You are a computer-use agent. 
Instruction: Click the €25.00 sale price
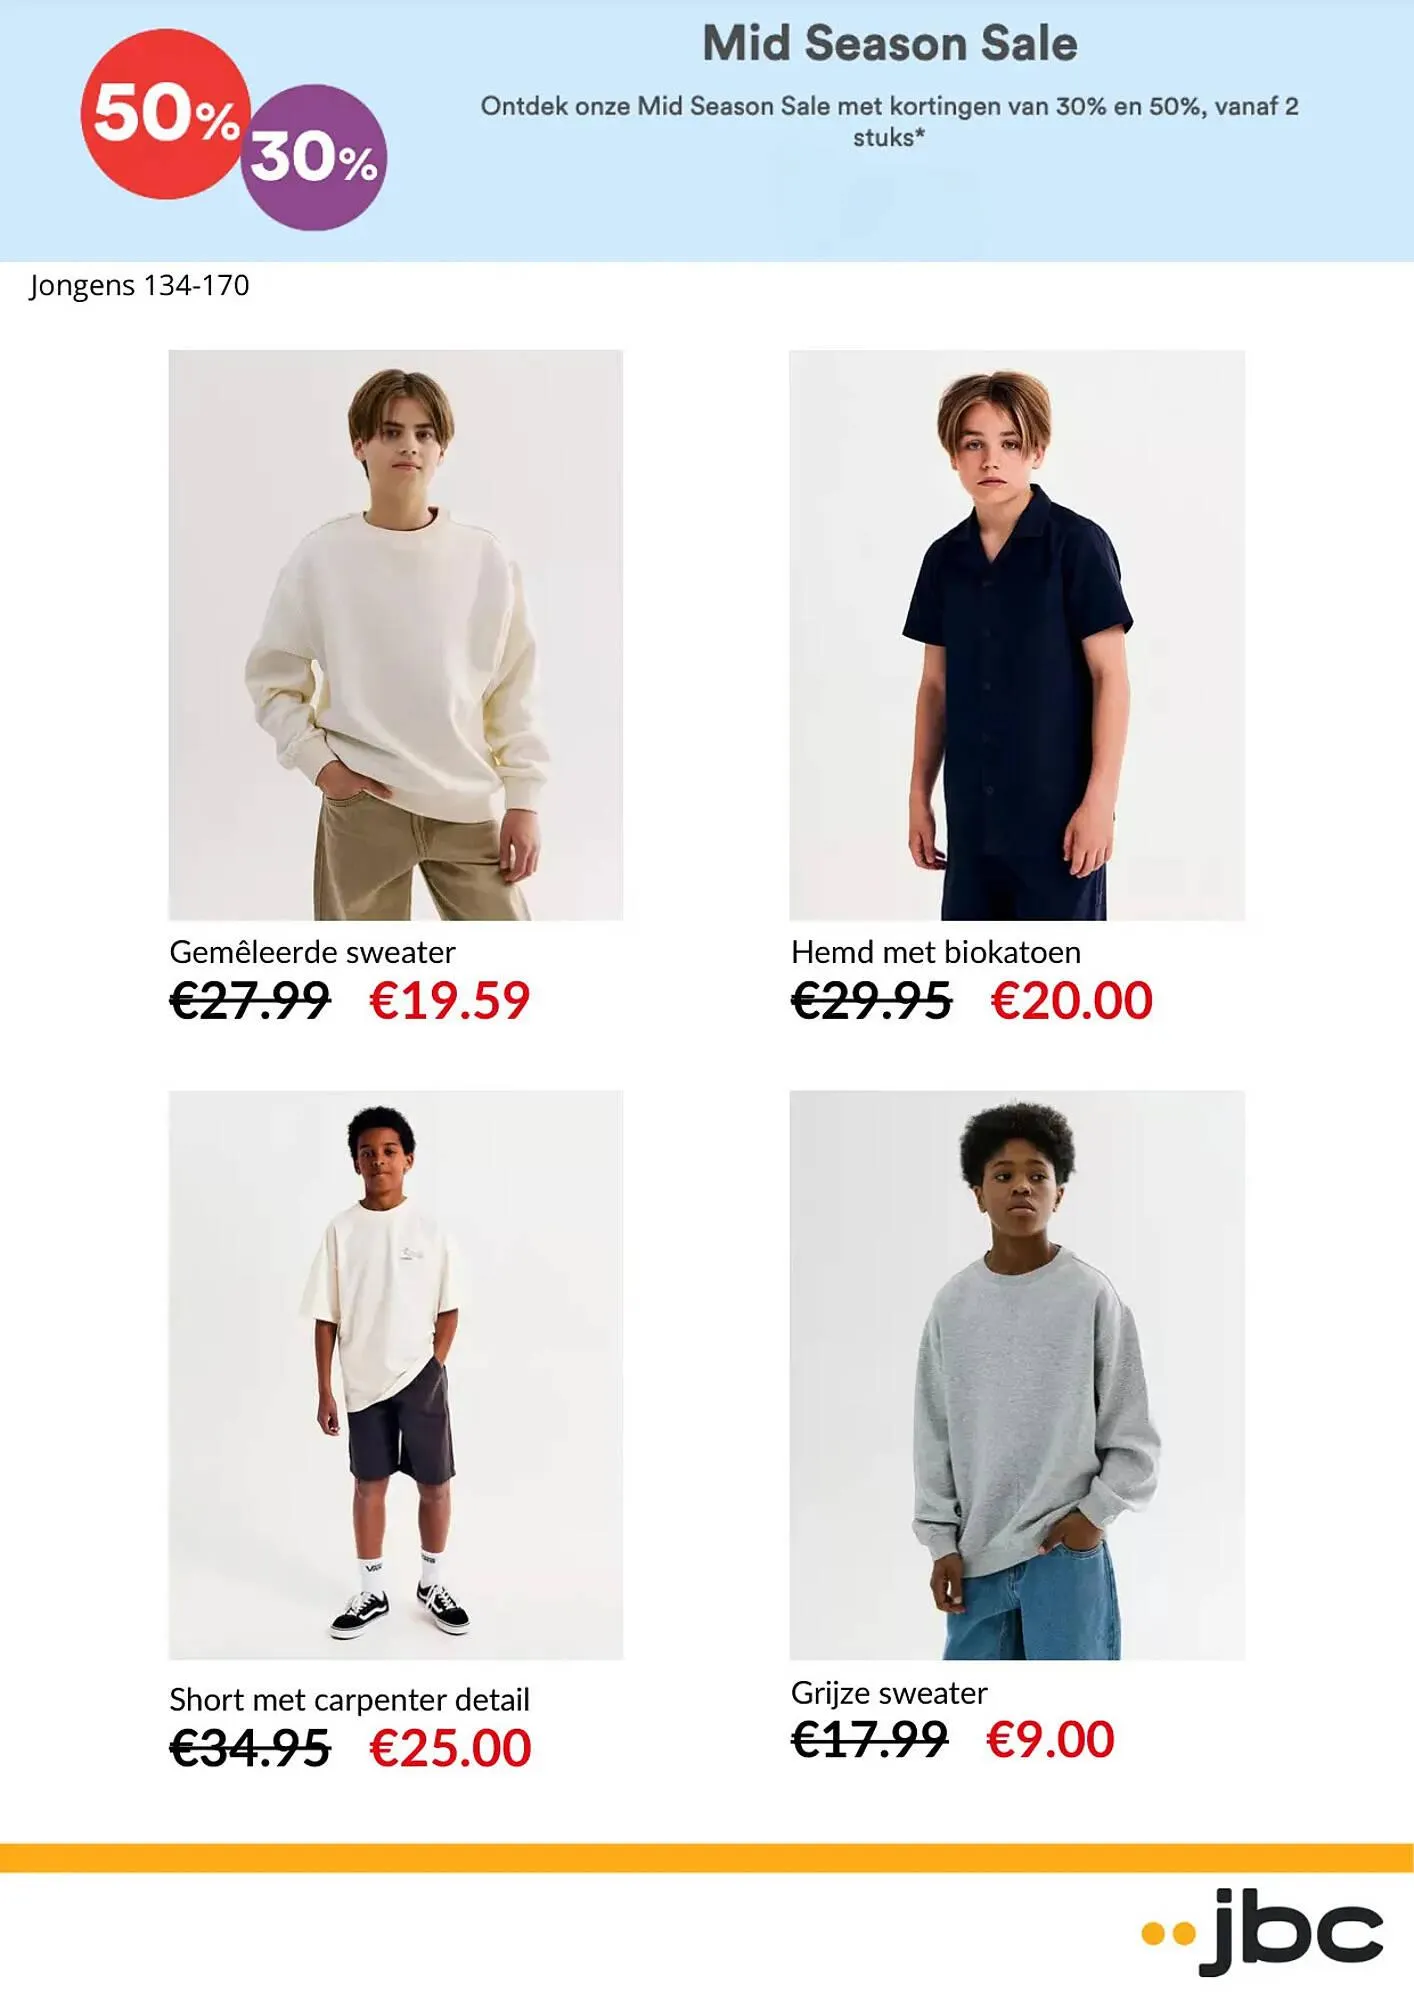pyautogui.click(x=450, y=1749)
